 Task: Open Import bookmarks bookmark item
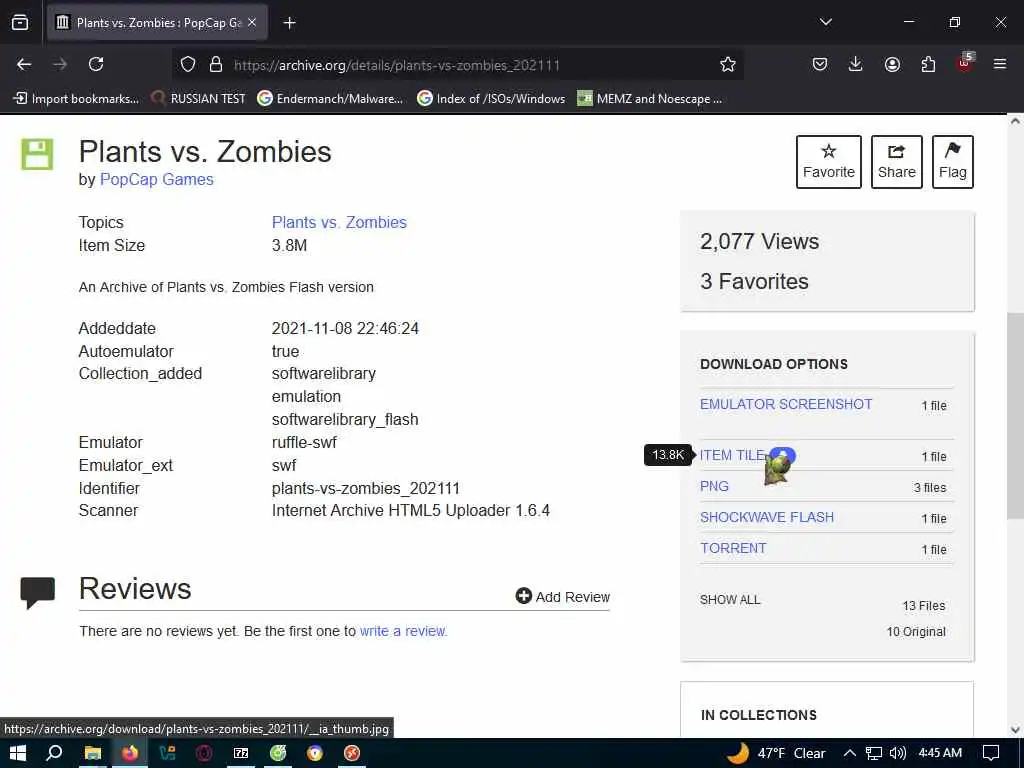76,99
